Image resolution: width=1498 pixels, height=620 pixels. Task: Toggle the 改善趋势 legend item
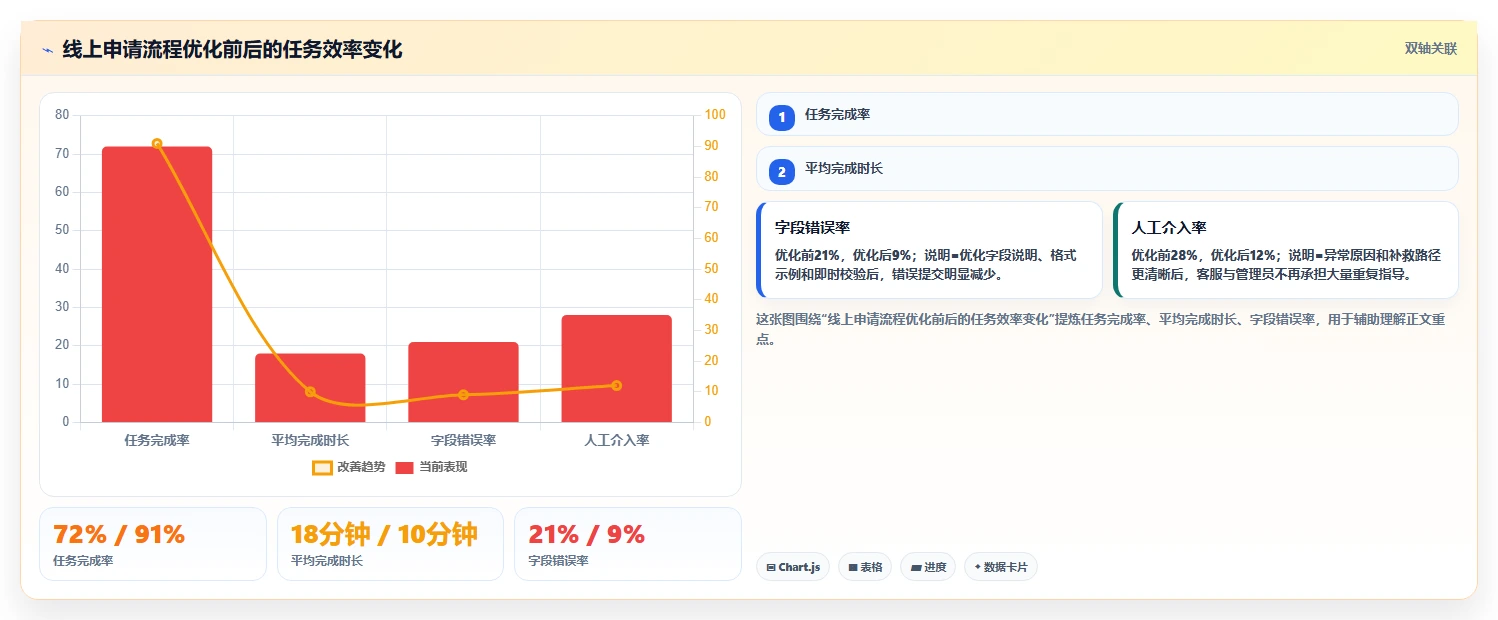pyautogui.click(x=348, y=467)
